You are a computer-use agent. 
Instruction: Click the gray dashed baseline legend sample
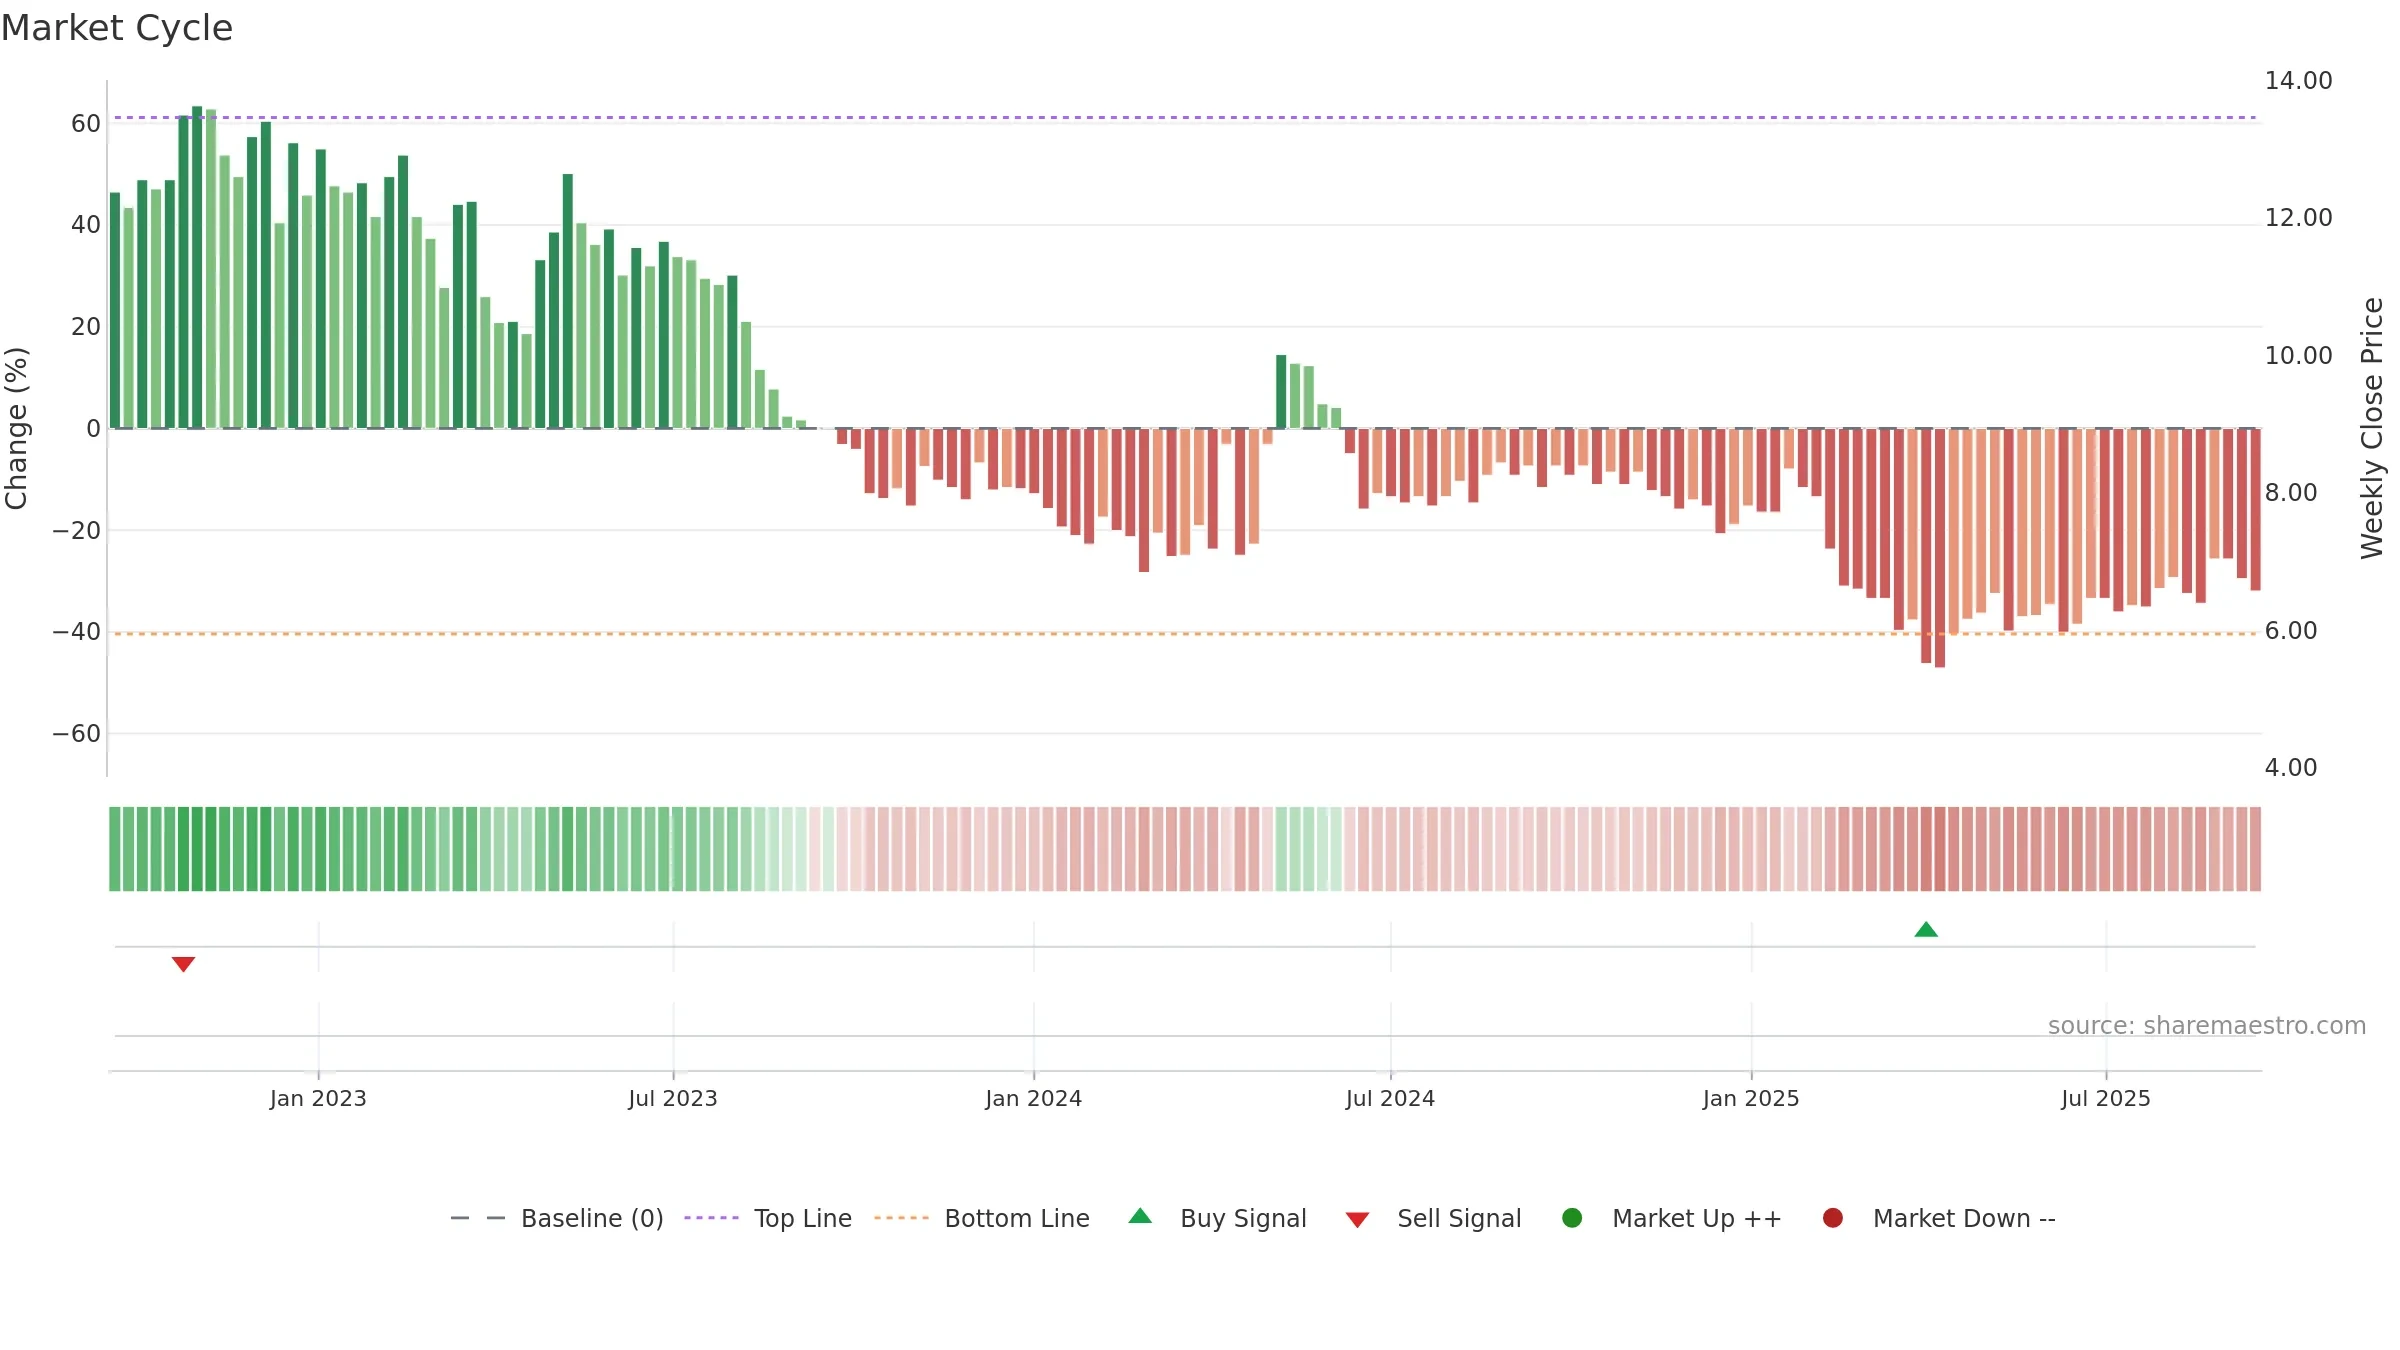pyautogui.click(x=478, y=1218)
